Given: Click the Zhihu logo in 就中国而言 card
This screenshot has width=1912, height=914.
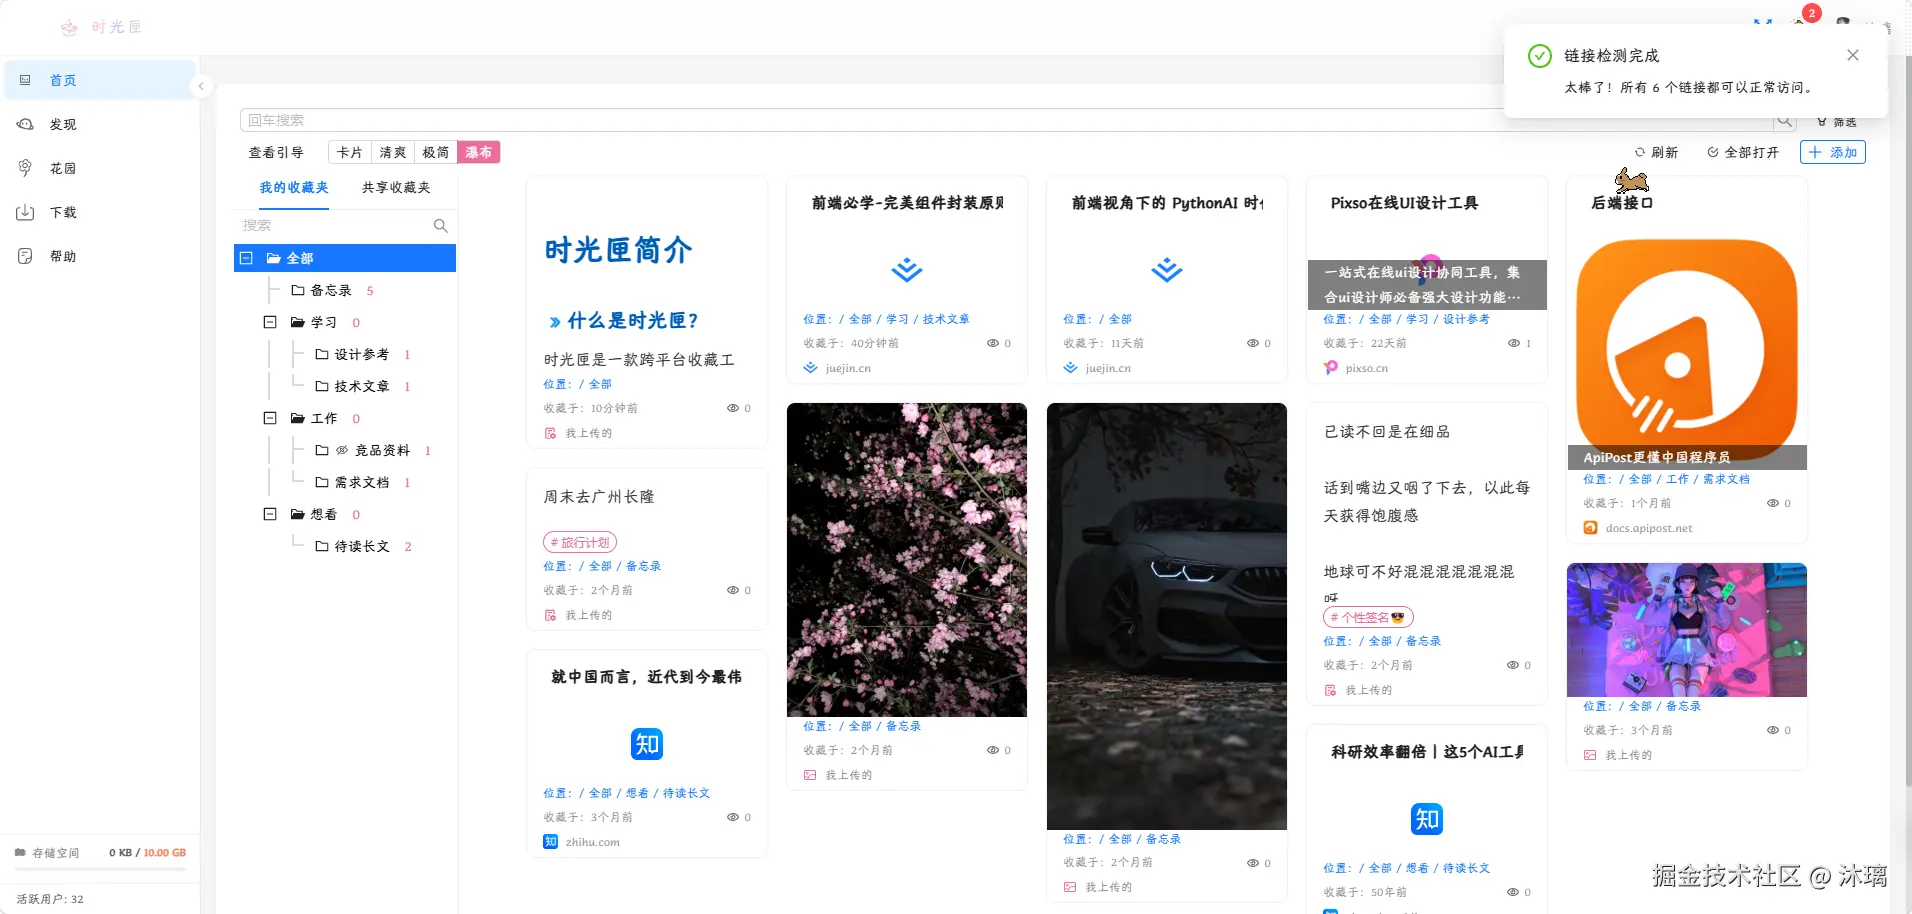Looking at the screenshot, I should point(647,744).
